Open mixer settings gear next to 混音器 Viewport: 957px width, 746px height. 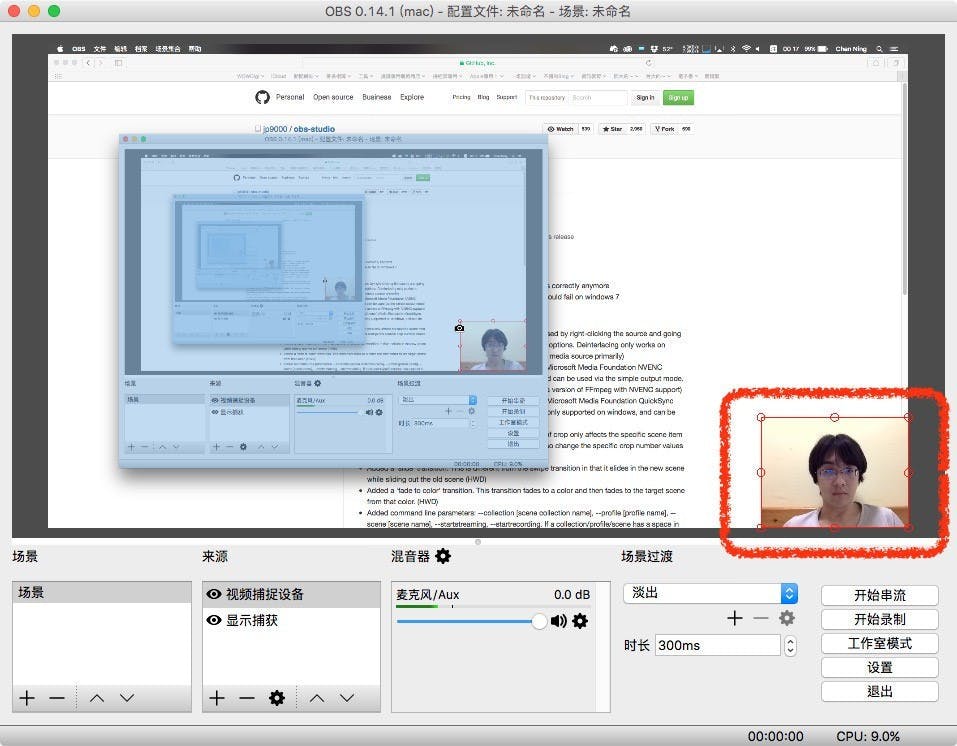pos(442,556)
